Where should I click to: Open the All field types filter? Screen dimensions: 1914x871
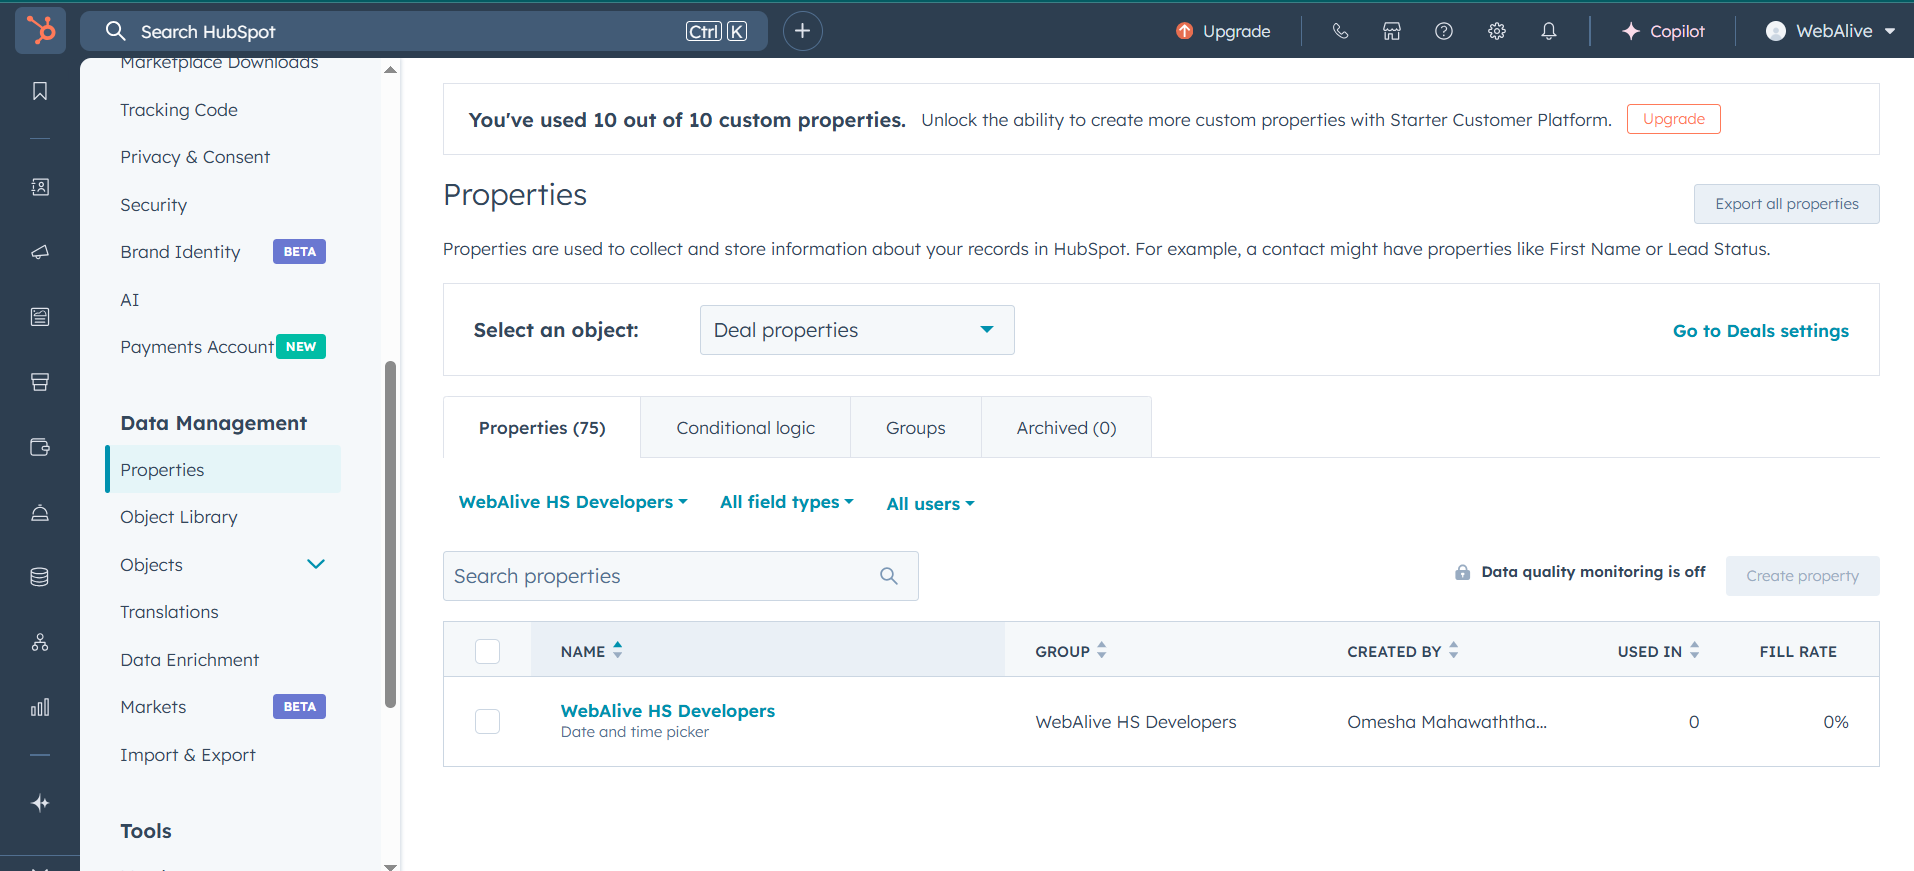click(x=787, y=502)
